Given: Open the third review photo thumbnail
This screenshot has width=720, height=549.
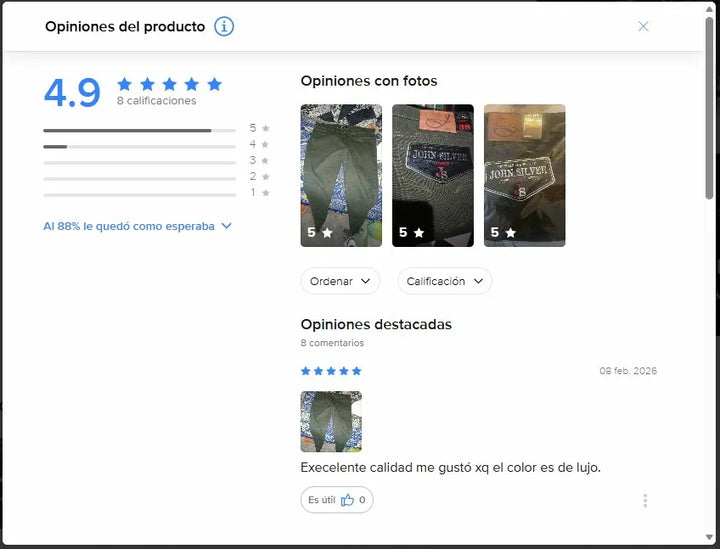Looking at the screenshot, I should pyautogui.click(x=524, y=175).
